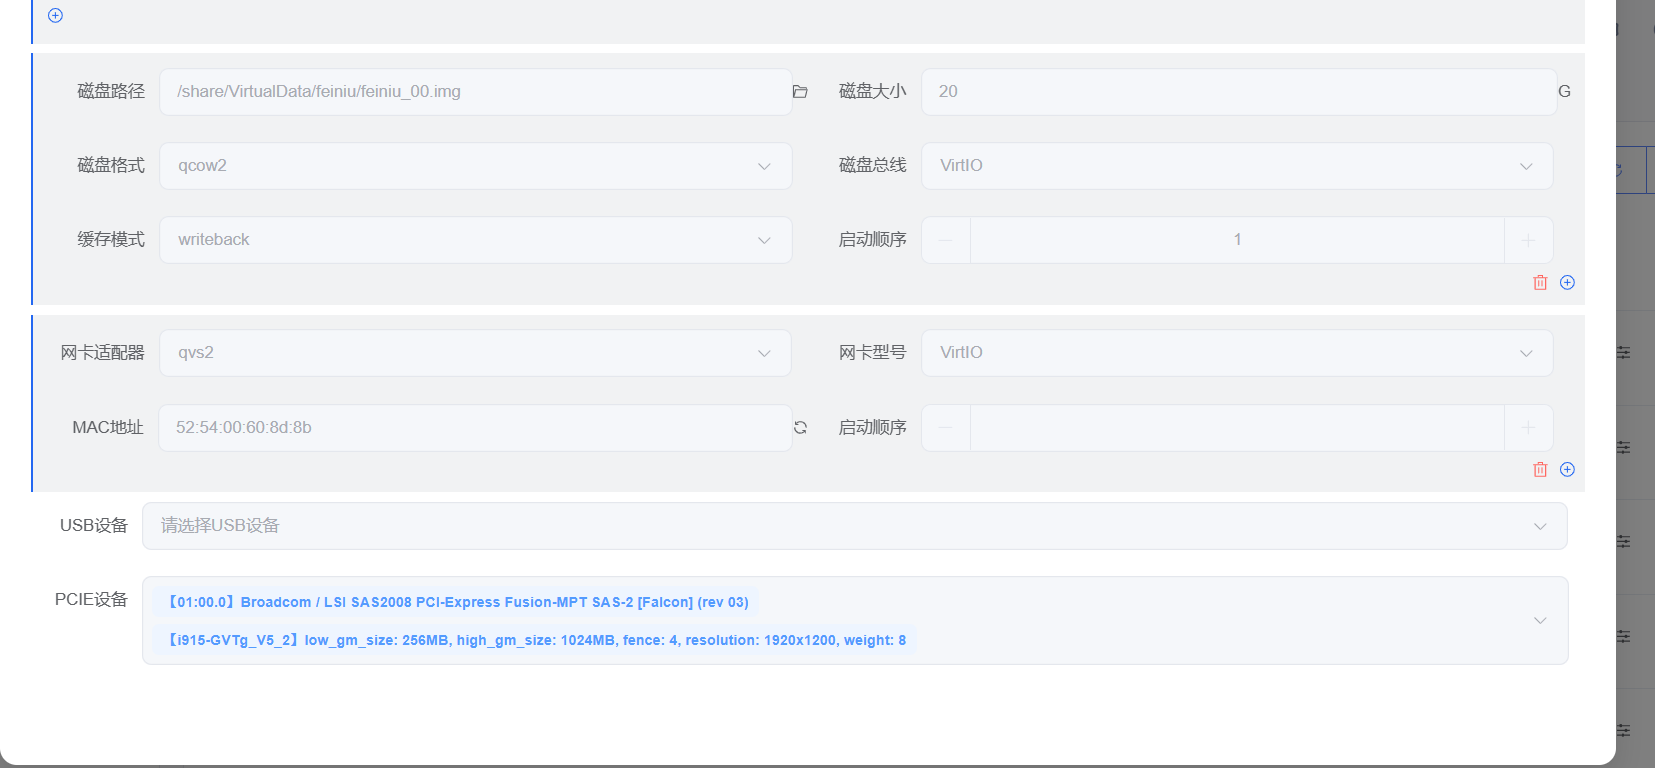
Task: Click the 磁盘路径 path input field
Action: point(476,92)
